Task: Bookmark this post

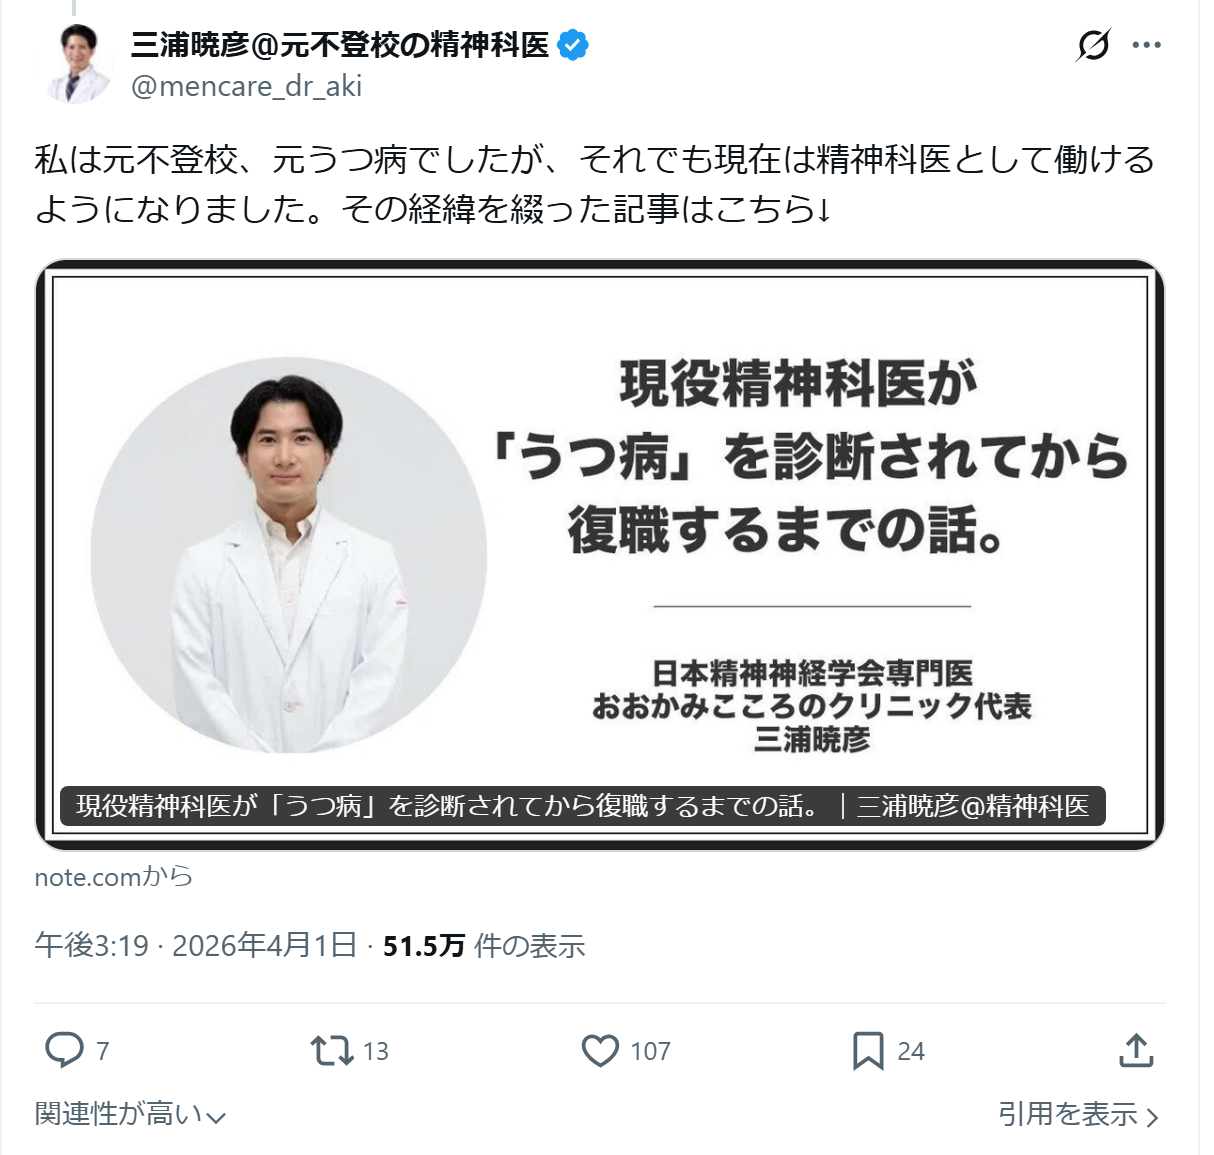Action: [868, 1050]
